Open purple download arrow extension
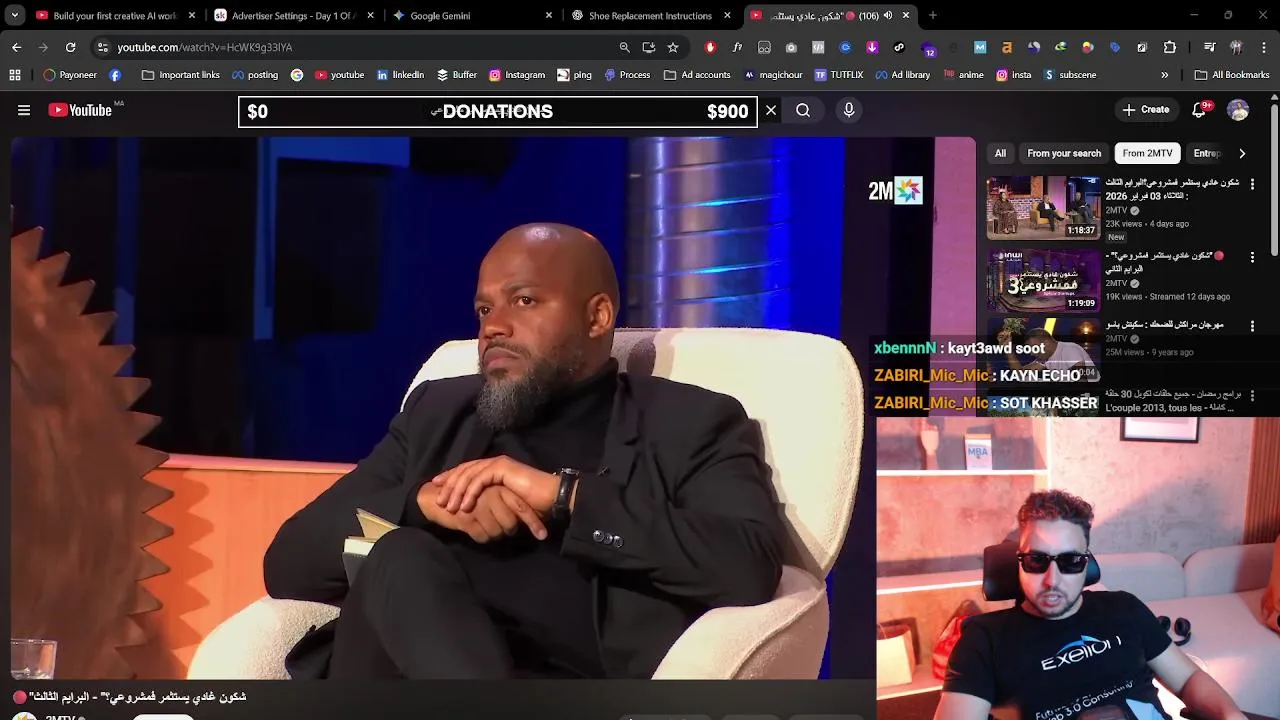 (x=872, y=47)
